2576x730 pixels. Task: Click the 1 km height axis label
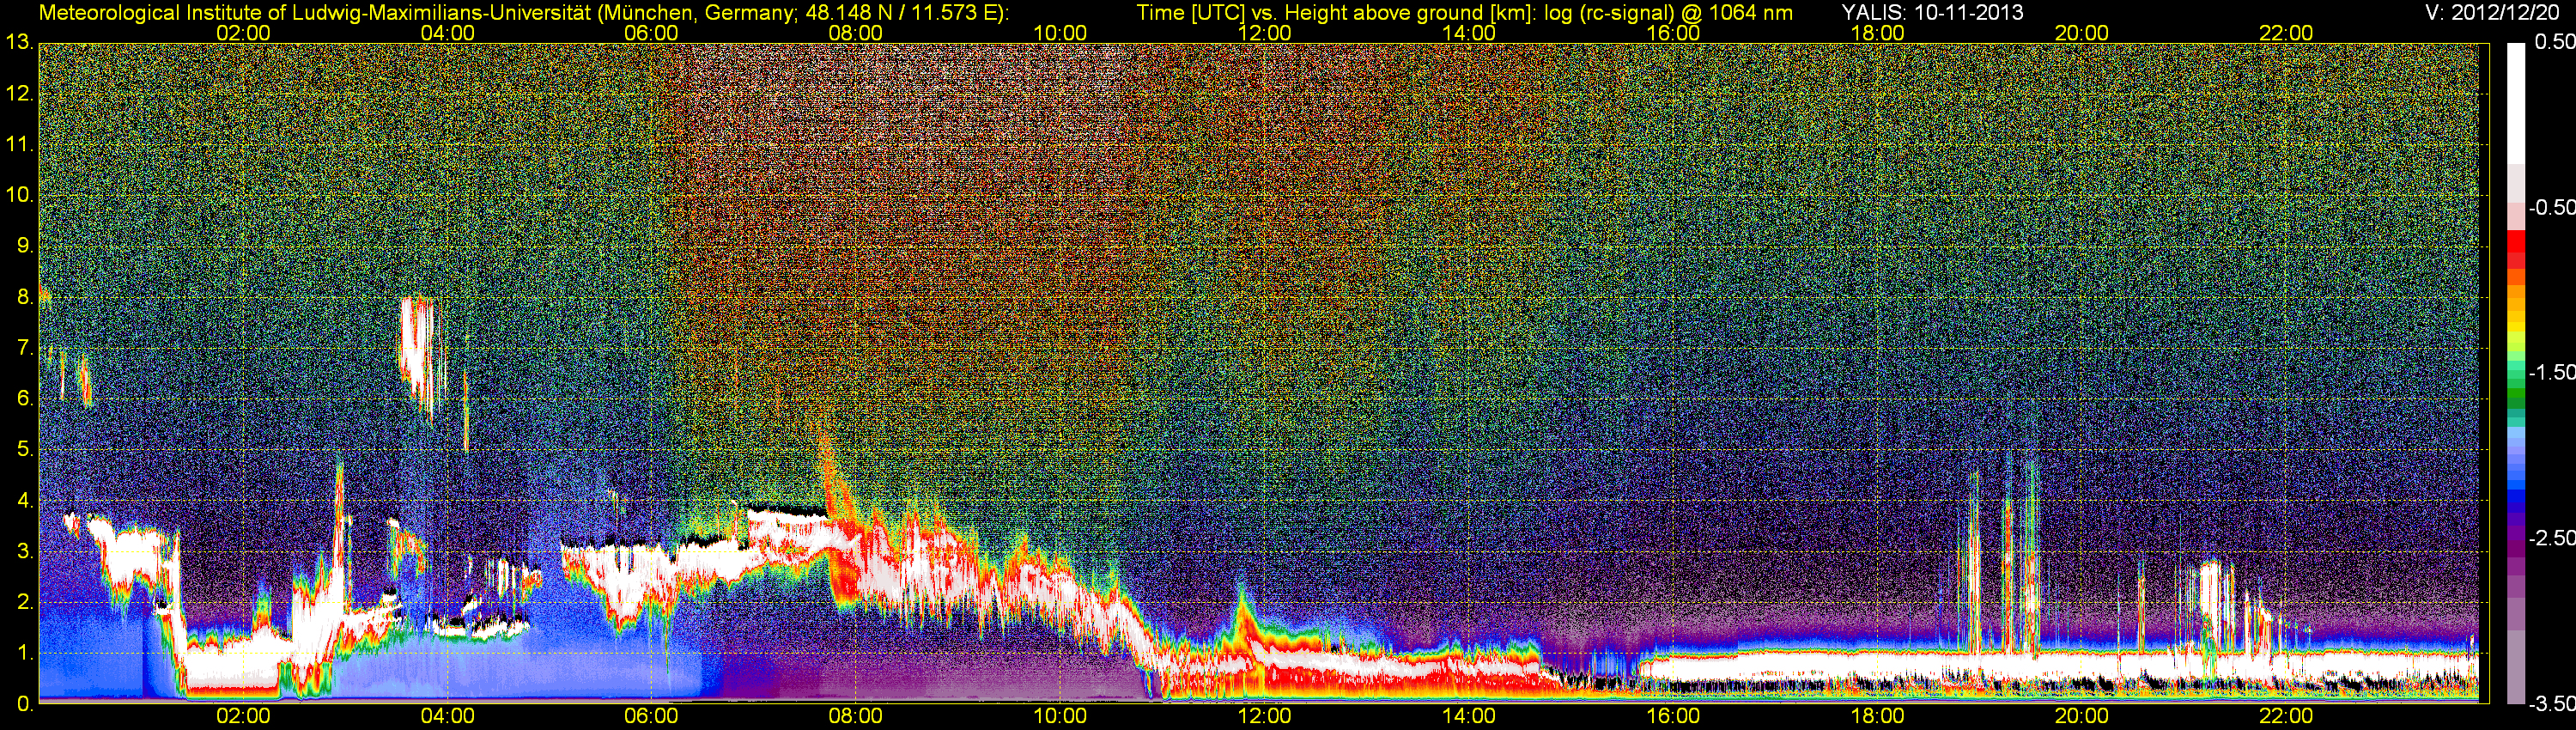click(24, 653)
